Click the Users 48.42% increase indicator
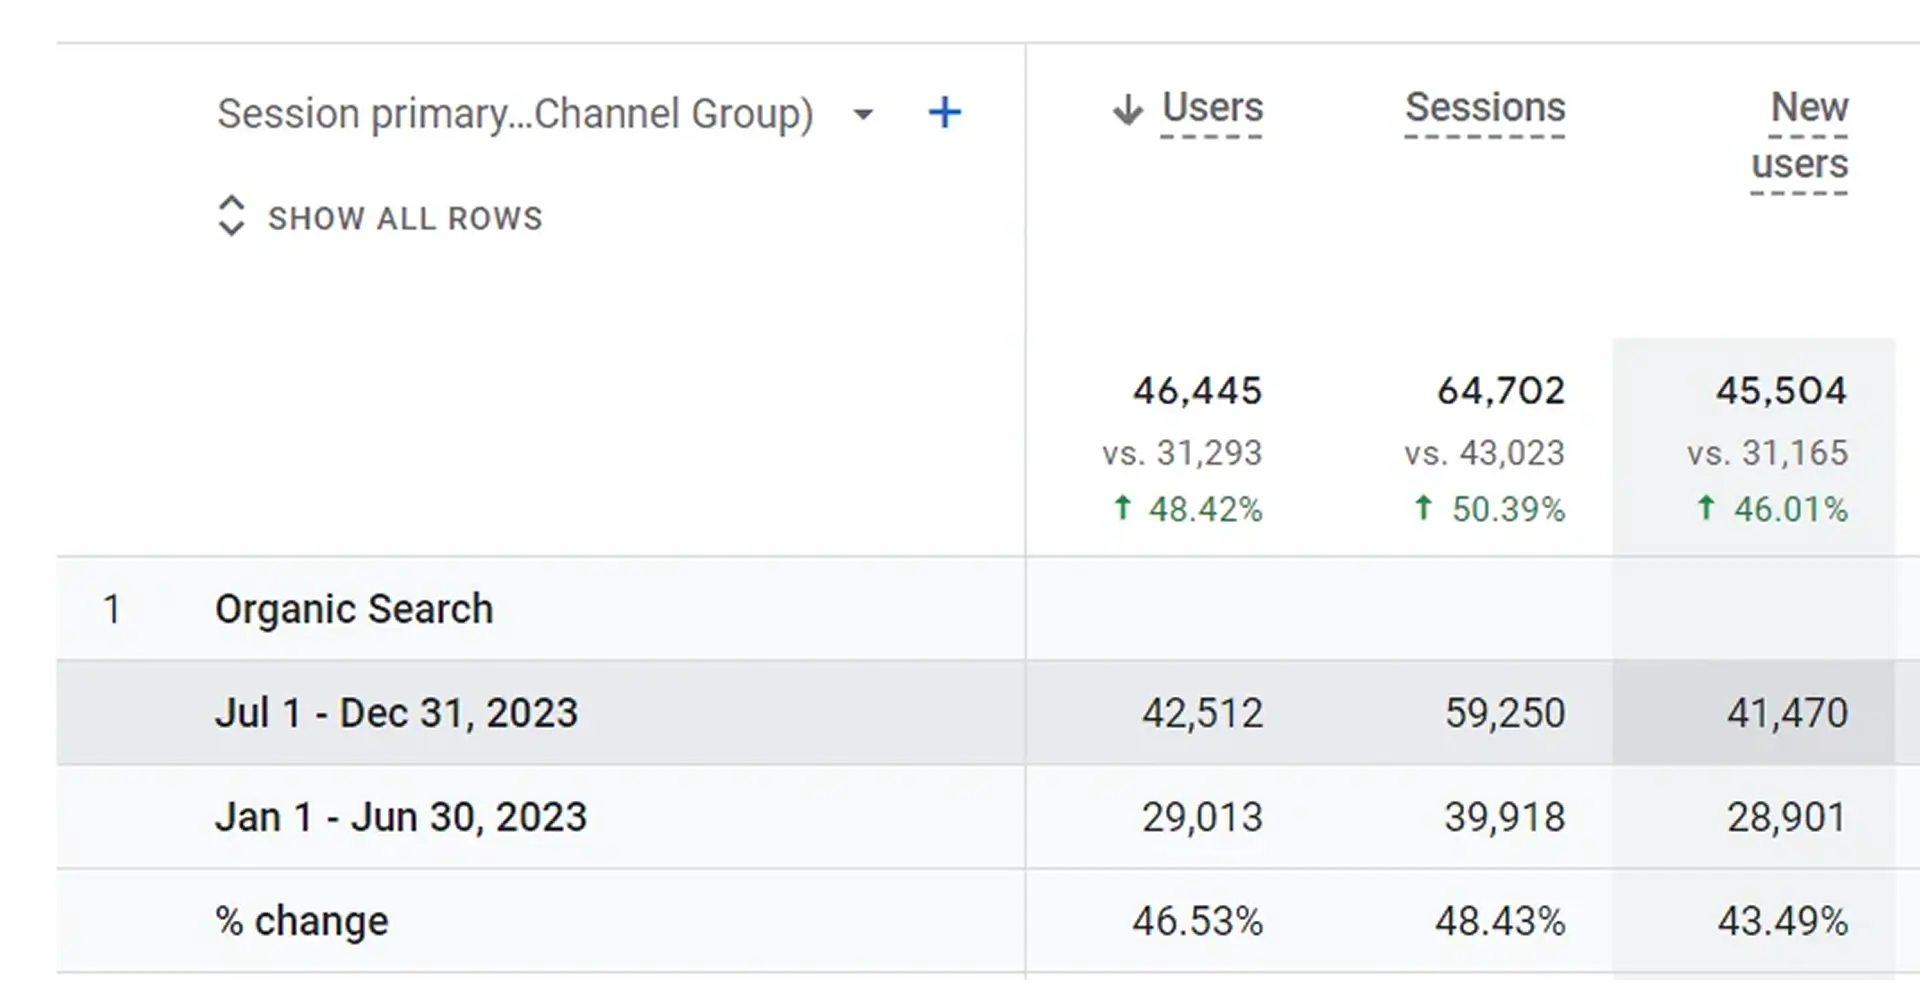The height and width of the screenshot is (1003, 1920). click(1188, 509)
